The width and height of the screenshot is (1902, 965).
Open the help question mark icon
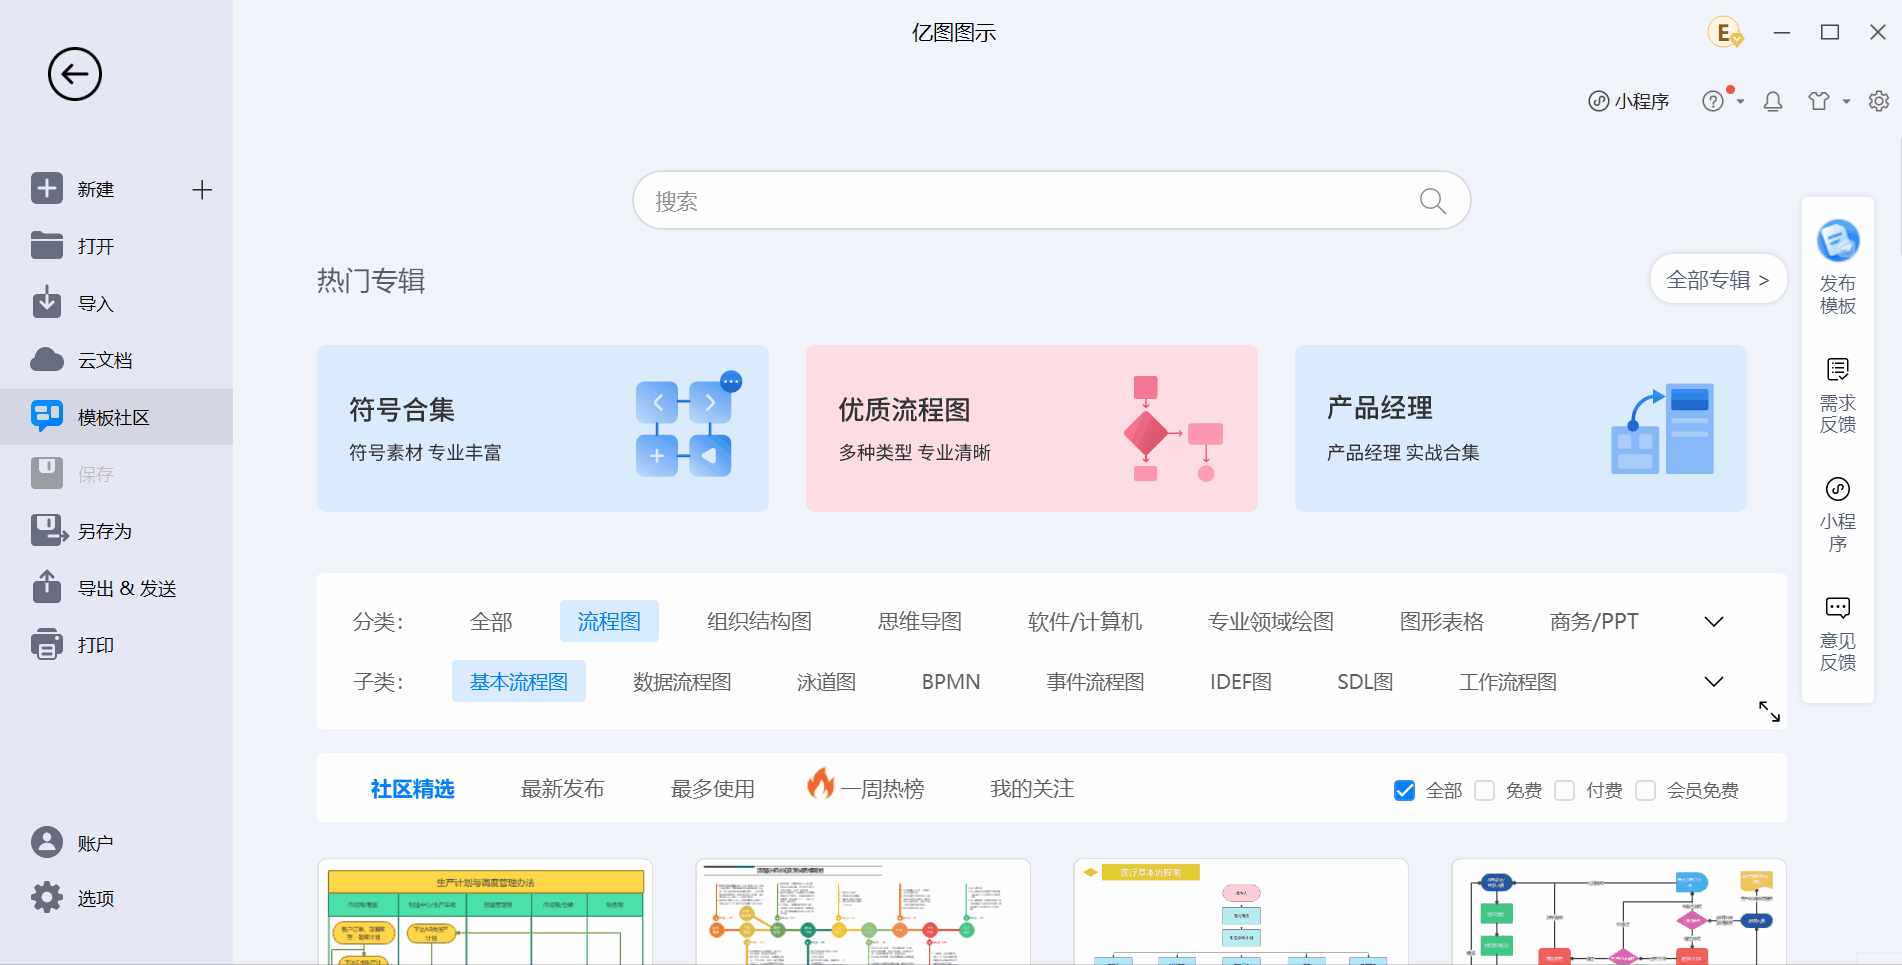(x=1713, y=101)
